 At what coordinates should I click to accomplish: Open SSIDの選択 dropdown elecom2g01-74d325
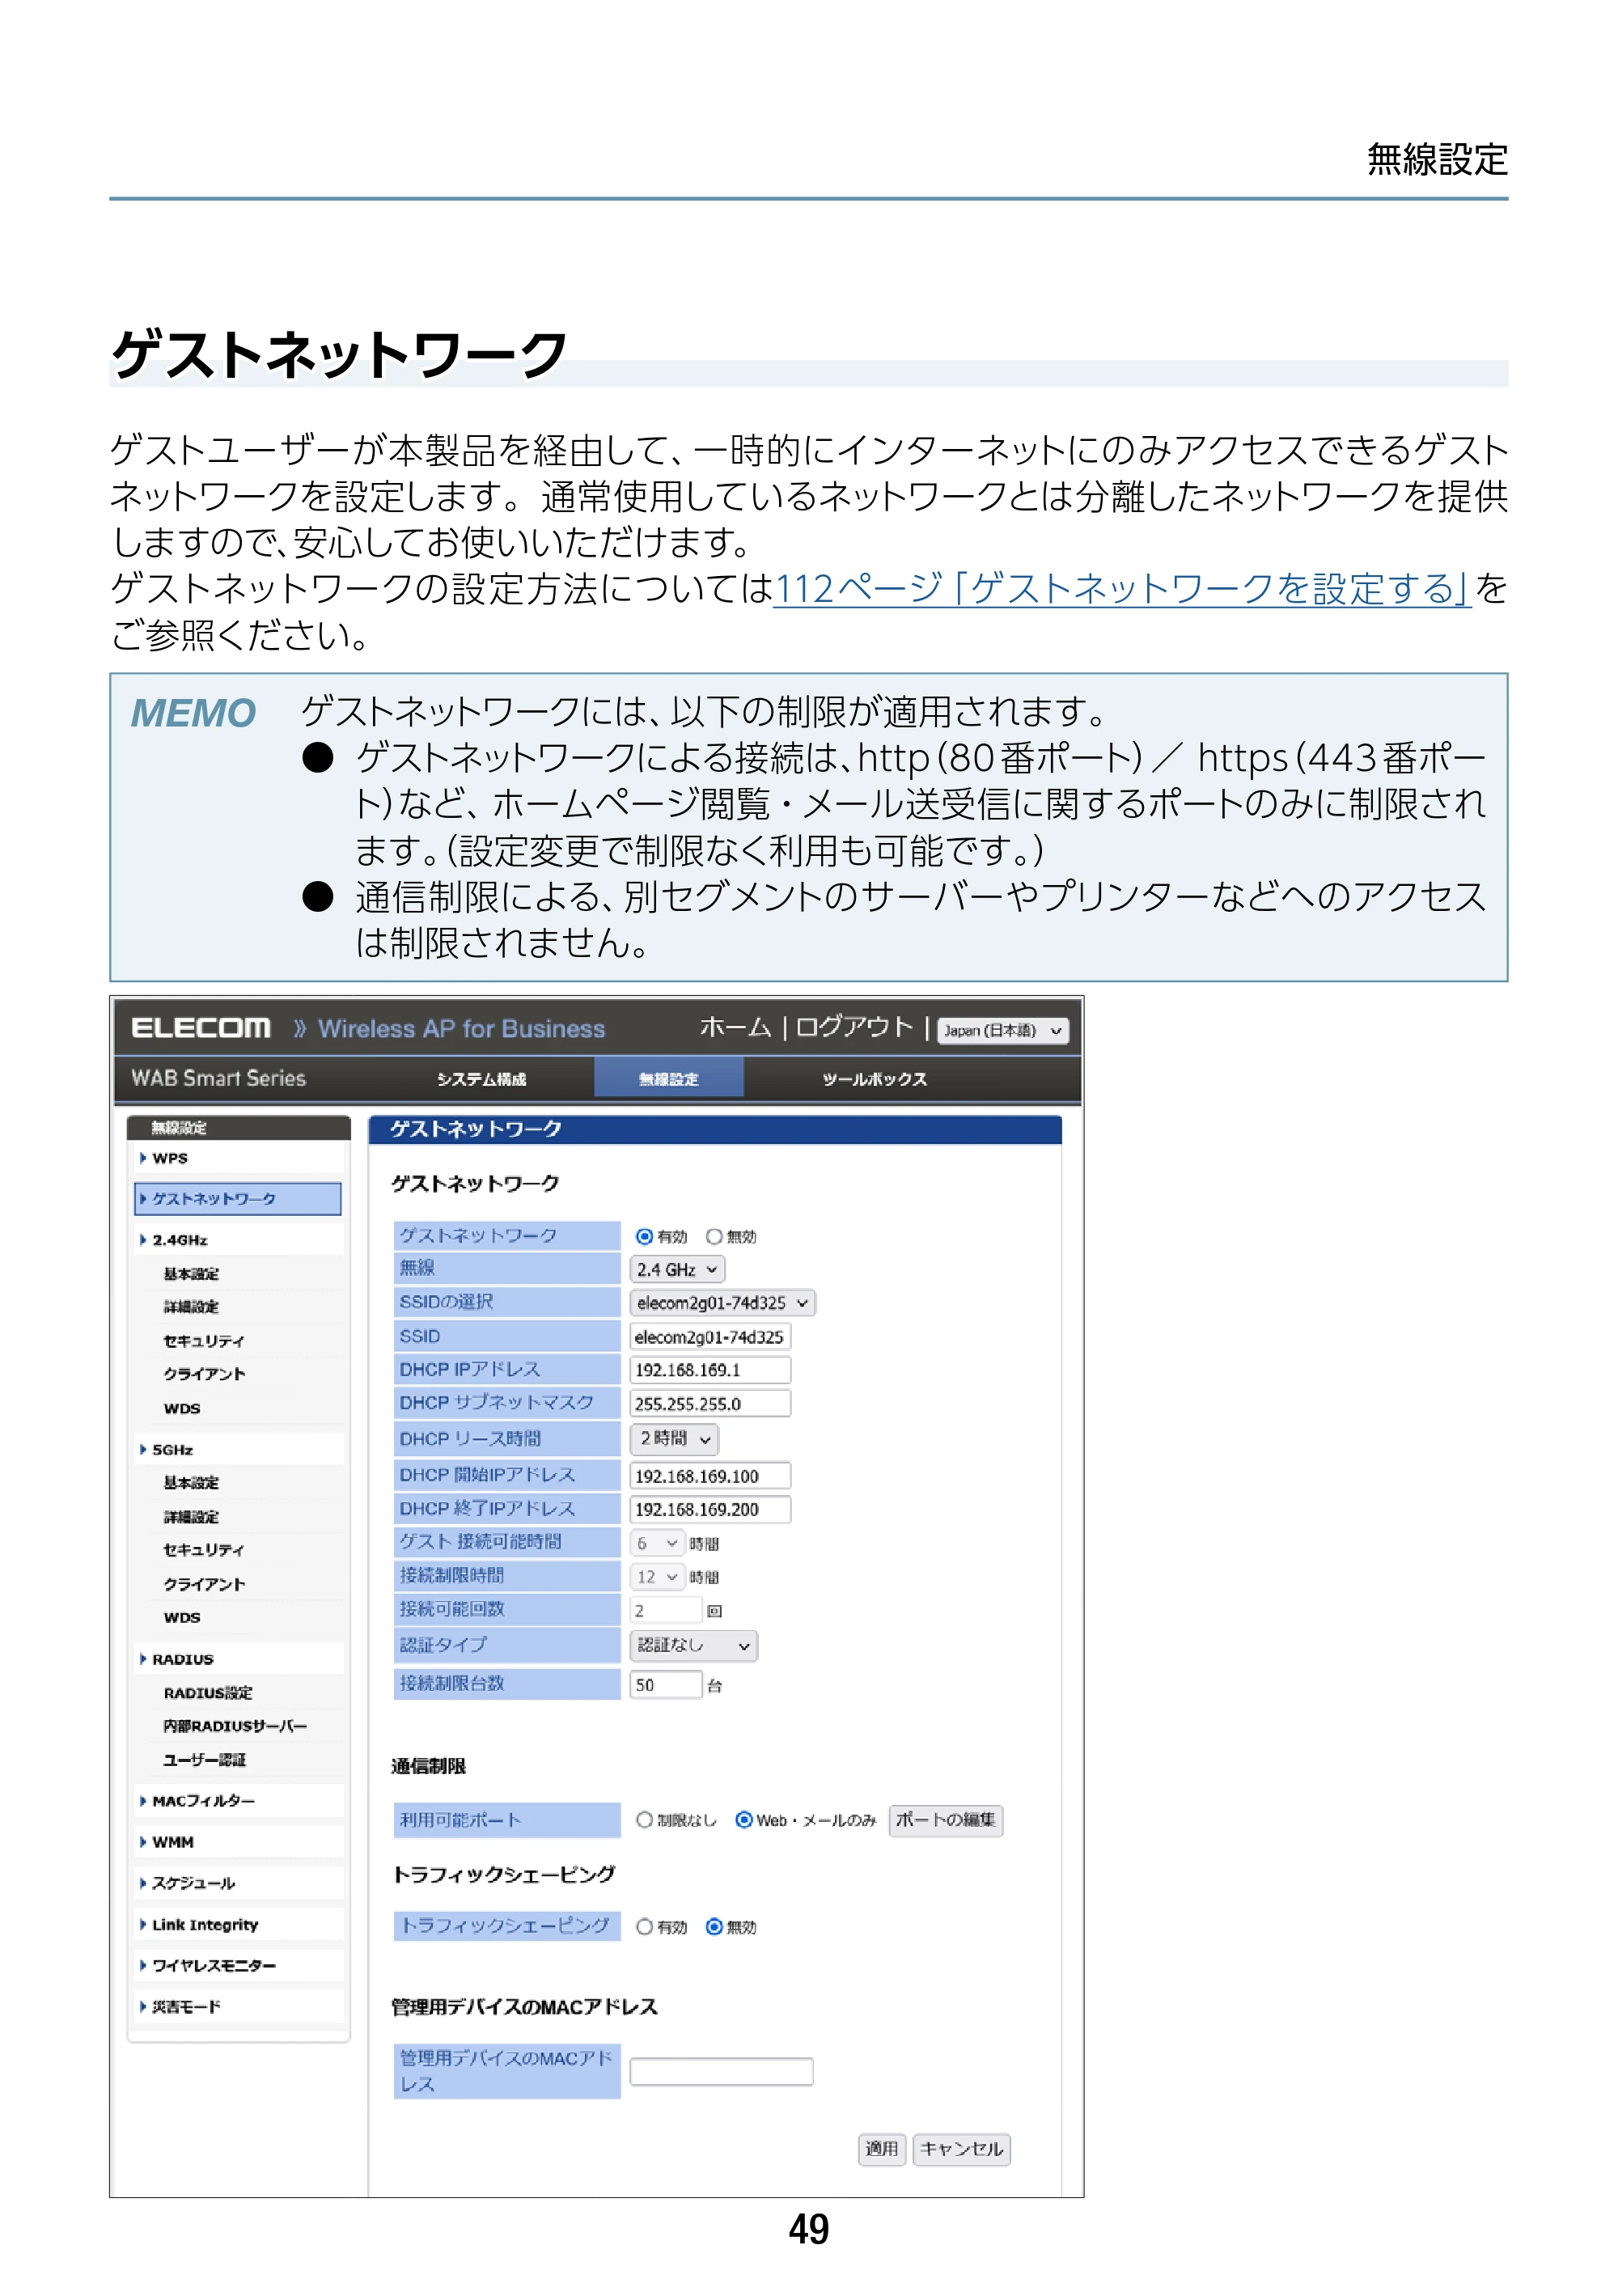point(722,1302)
